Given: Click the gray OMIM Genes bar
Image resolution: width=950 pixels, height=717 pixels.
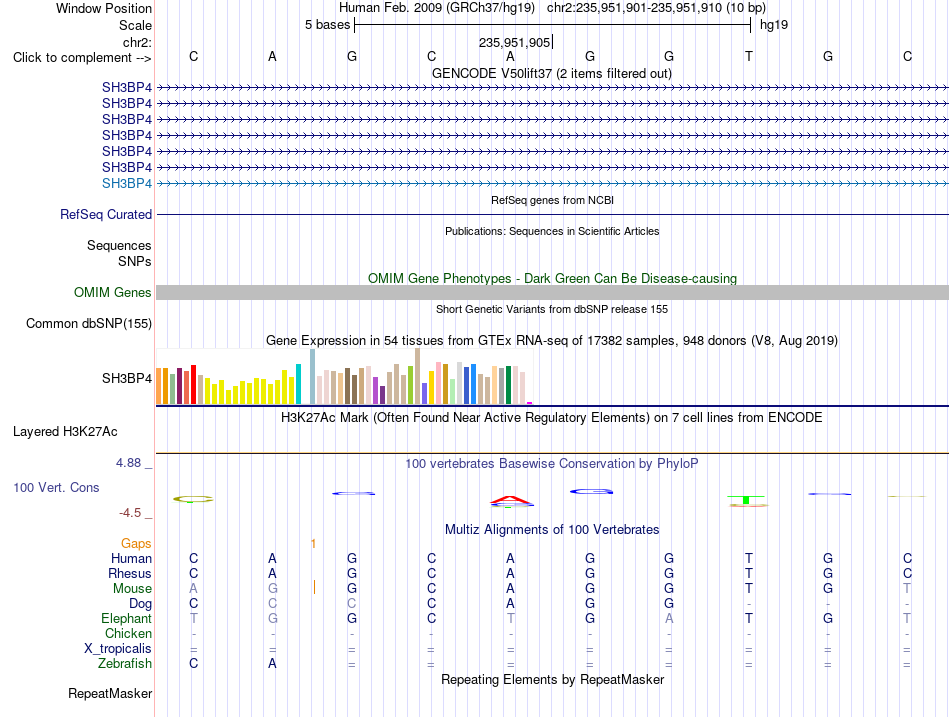Looking at the screenshot, I should click(552, 293).
